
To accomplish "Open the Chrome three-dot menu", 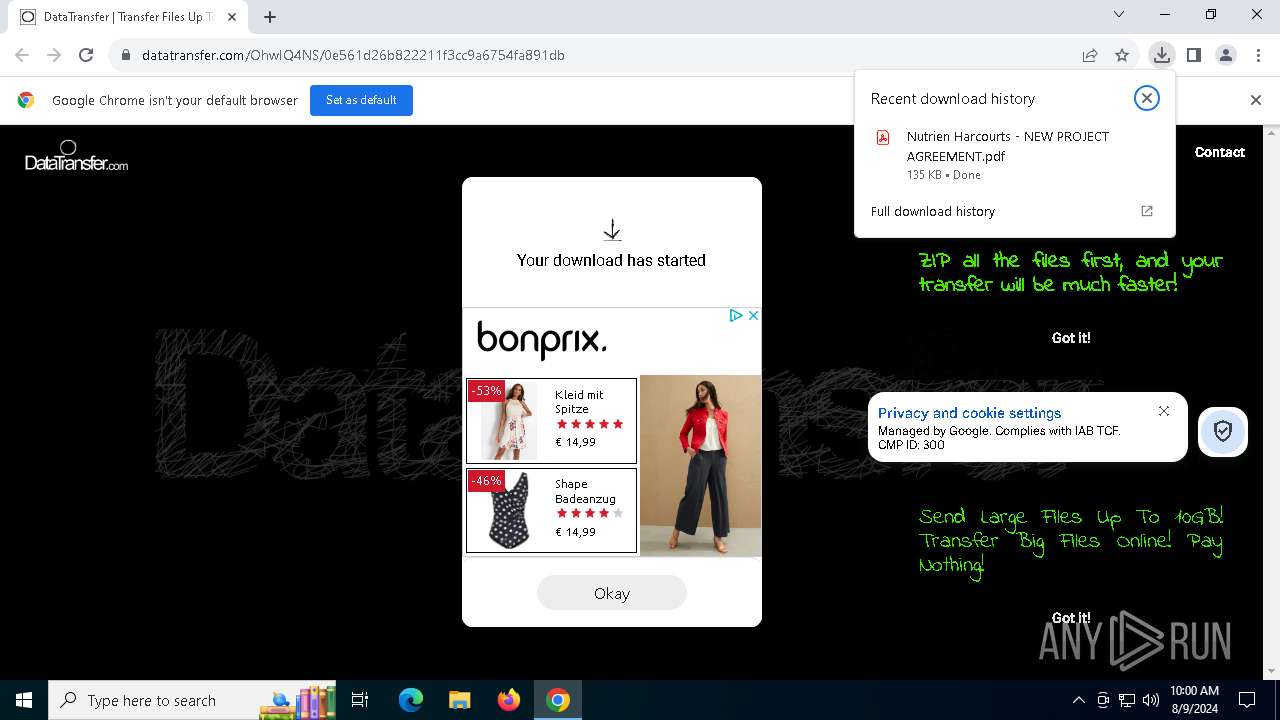I will pyautogui.click(x=1258, y=55).
